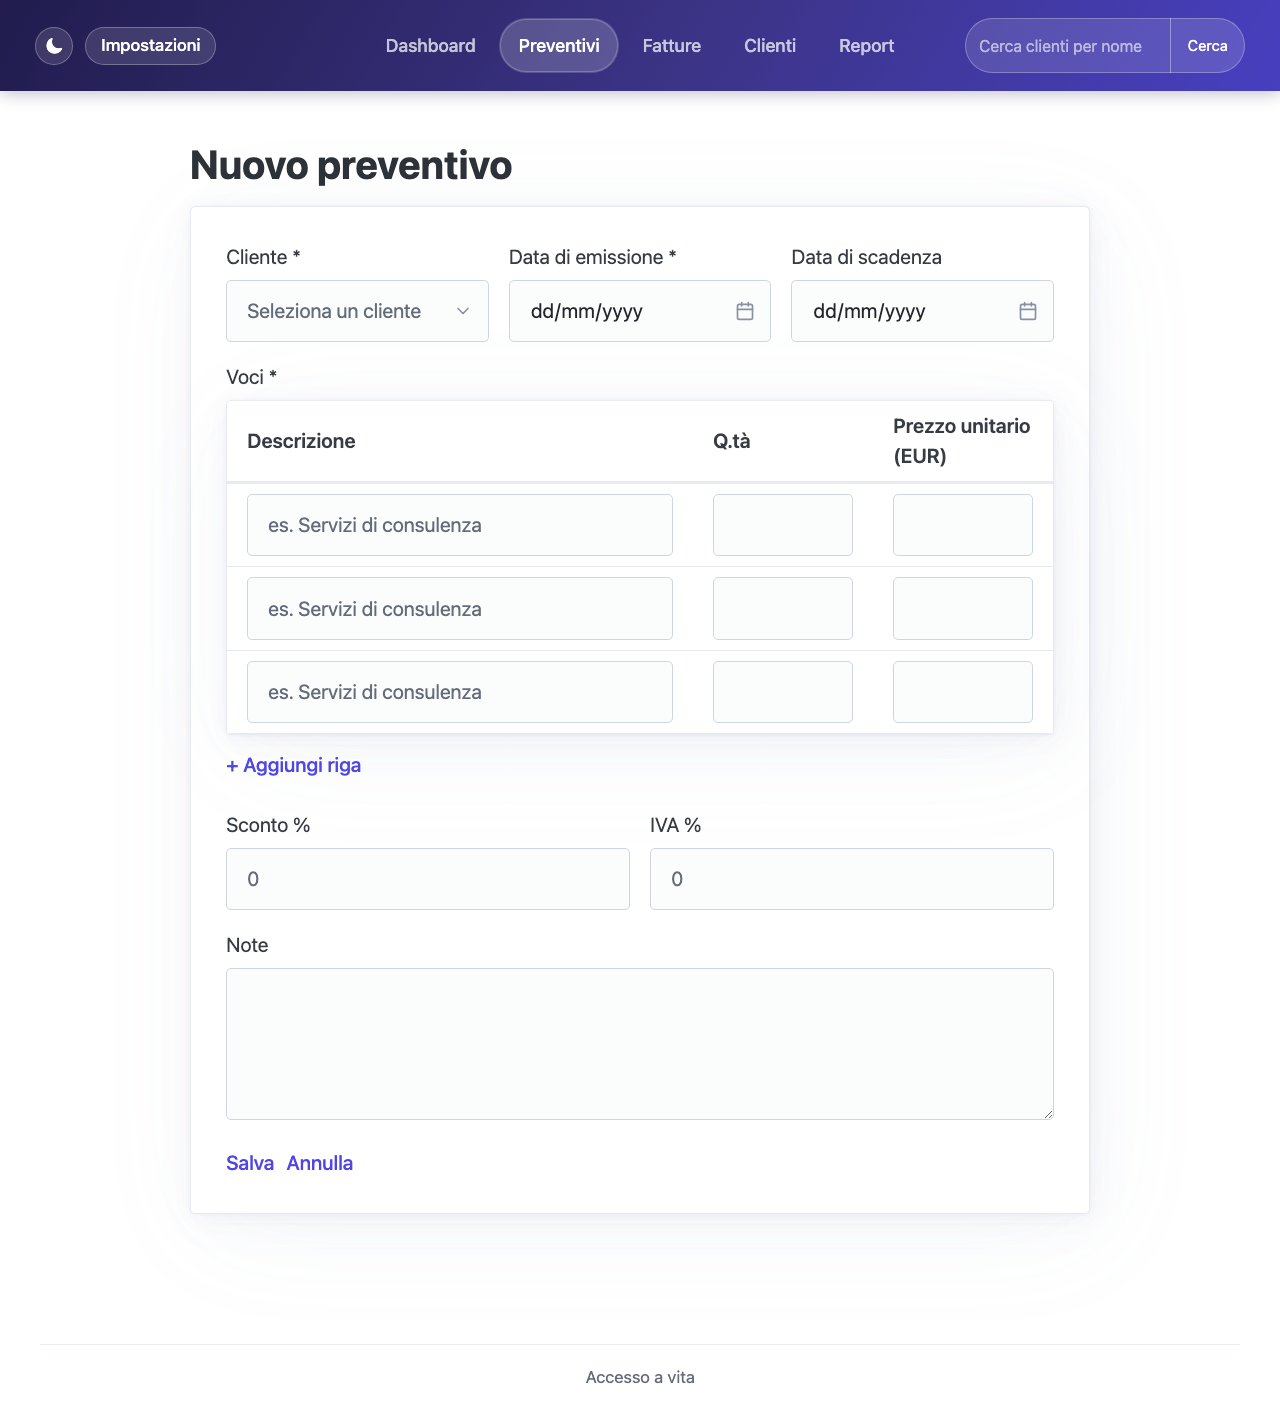Select the first row Prezzo unitario field
Viewport: 1280px width, 1410px height.
(x=963, y=525)
